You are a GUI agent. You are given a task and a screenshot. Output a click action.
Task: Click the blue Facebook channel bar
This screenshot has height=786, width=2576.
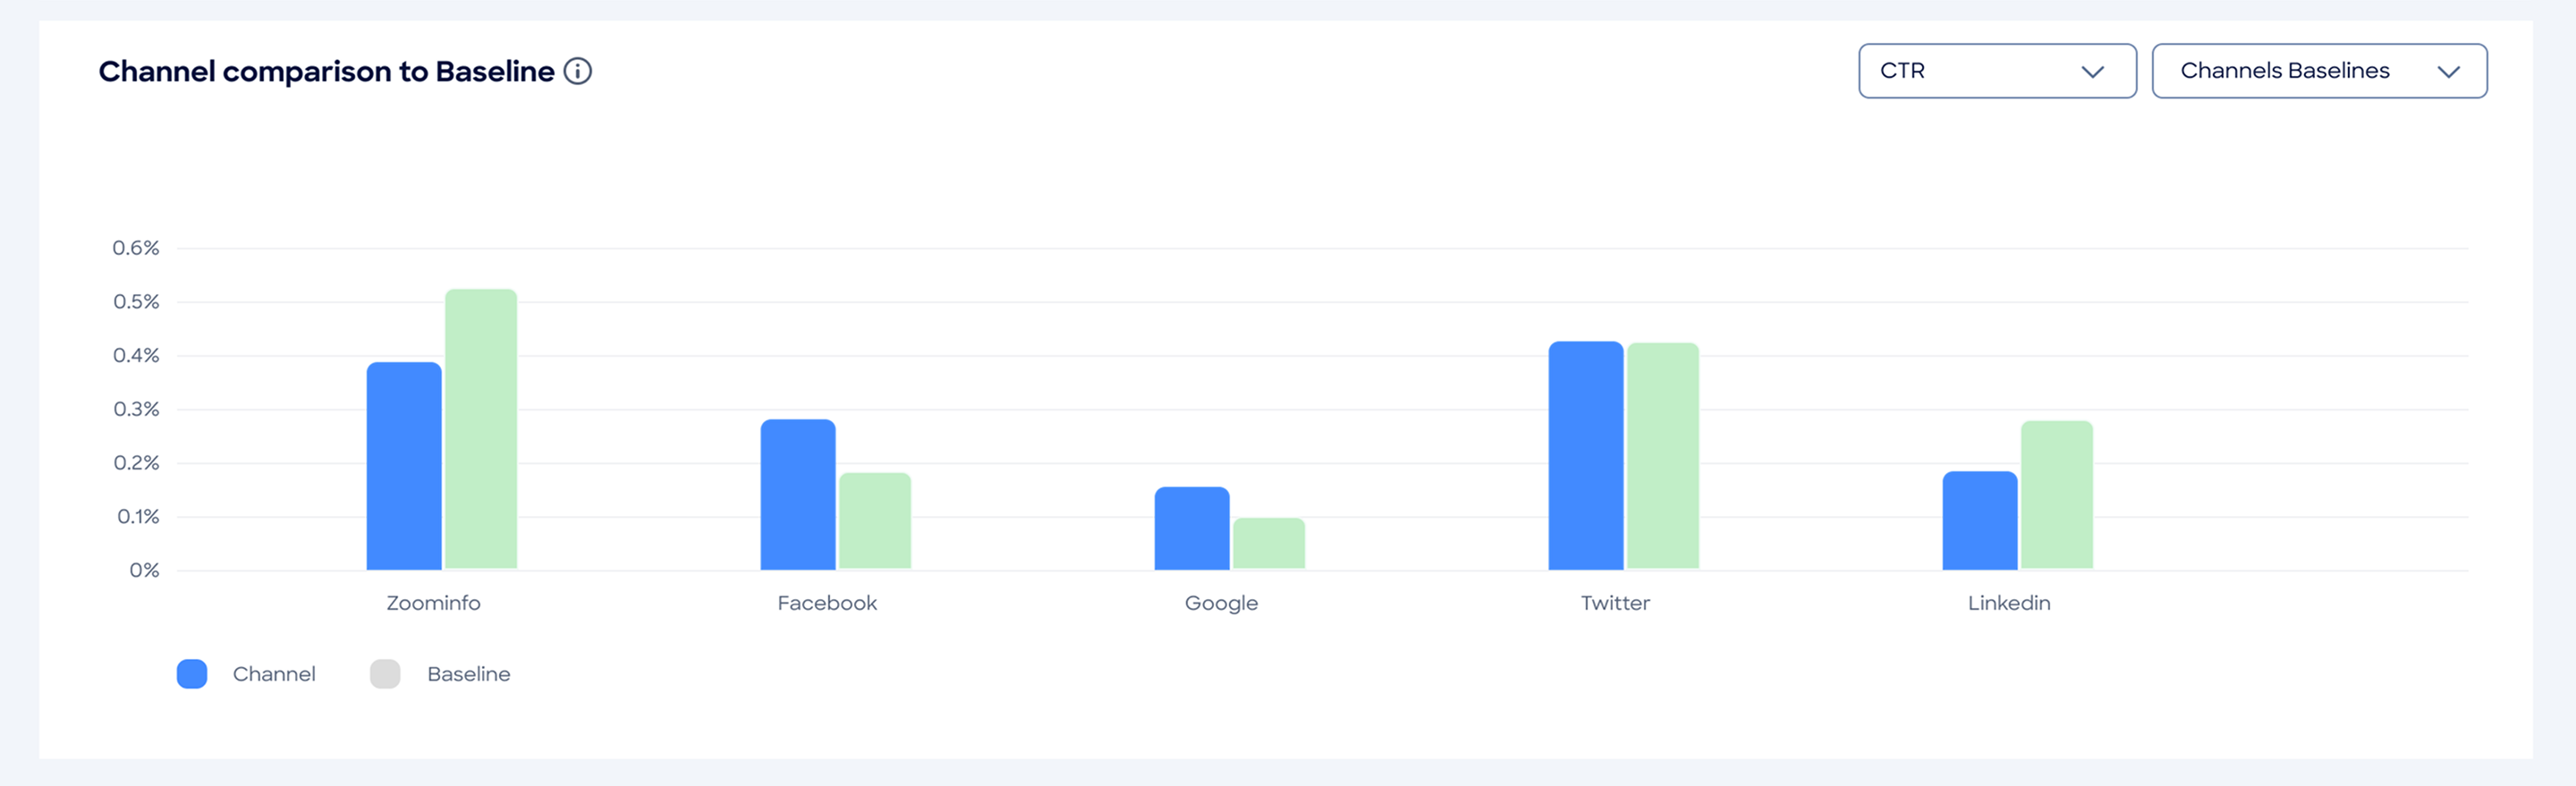point(798,494)
